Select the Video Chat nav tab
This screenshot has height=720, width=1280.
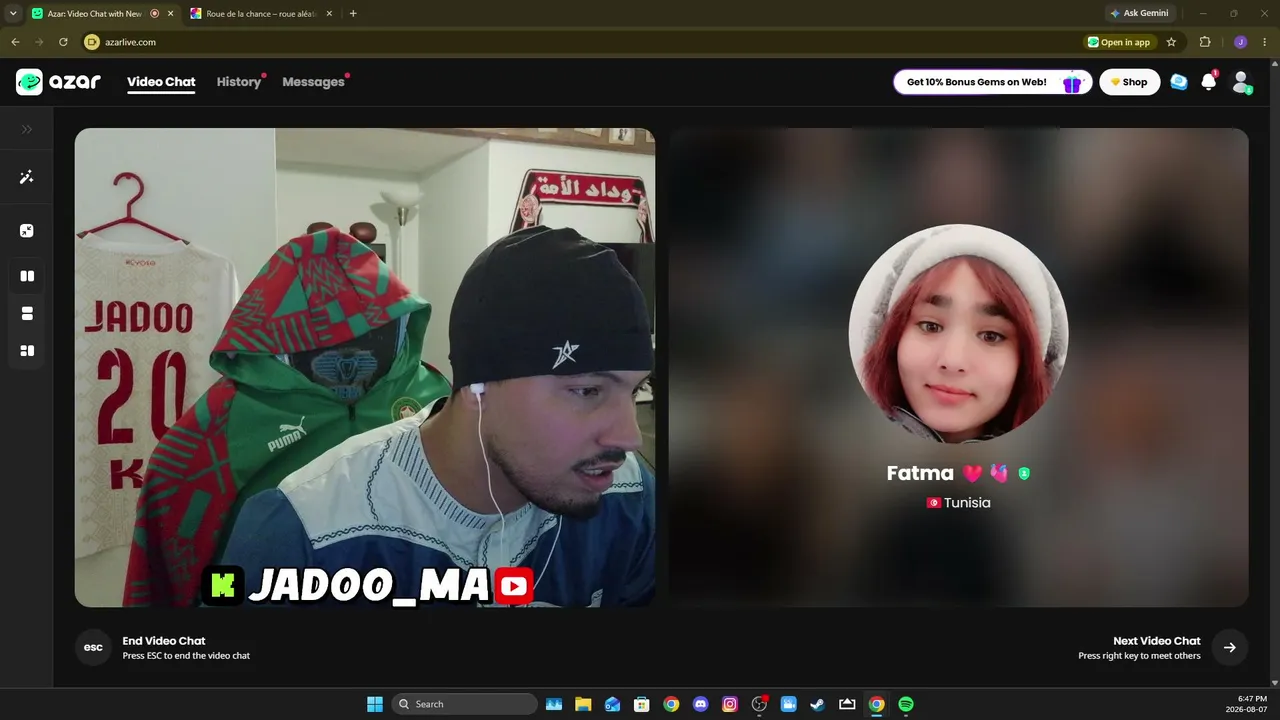point(161,82)
